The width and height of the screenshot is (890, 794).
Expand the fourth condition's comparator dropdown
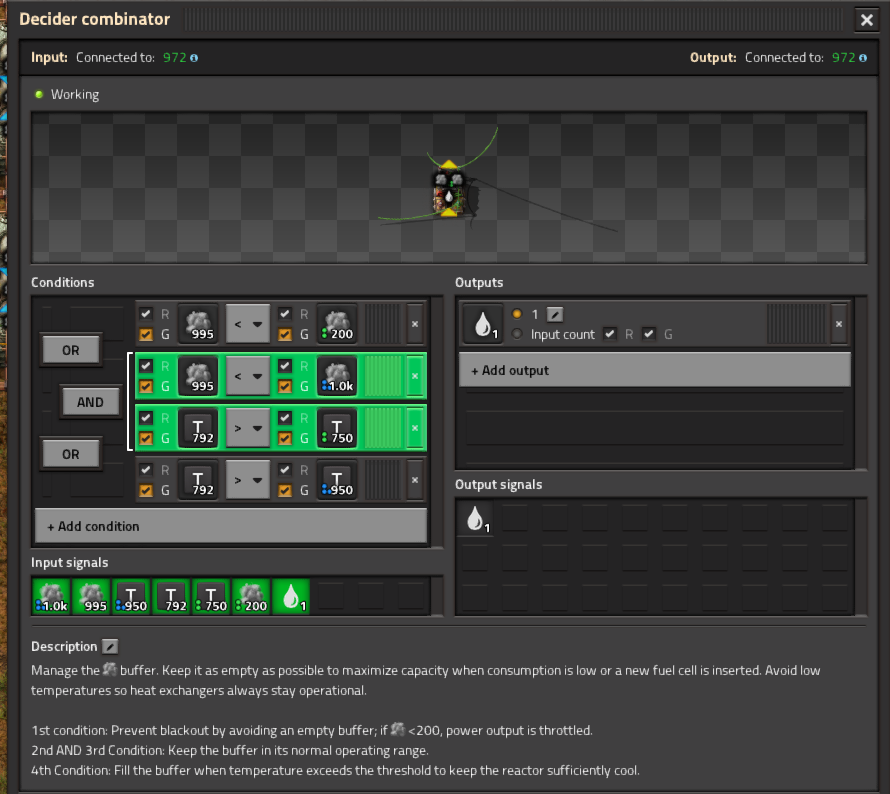click(x=248, y=480)
